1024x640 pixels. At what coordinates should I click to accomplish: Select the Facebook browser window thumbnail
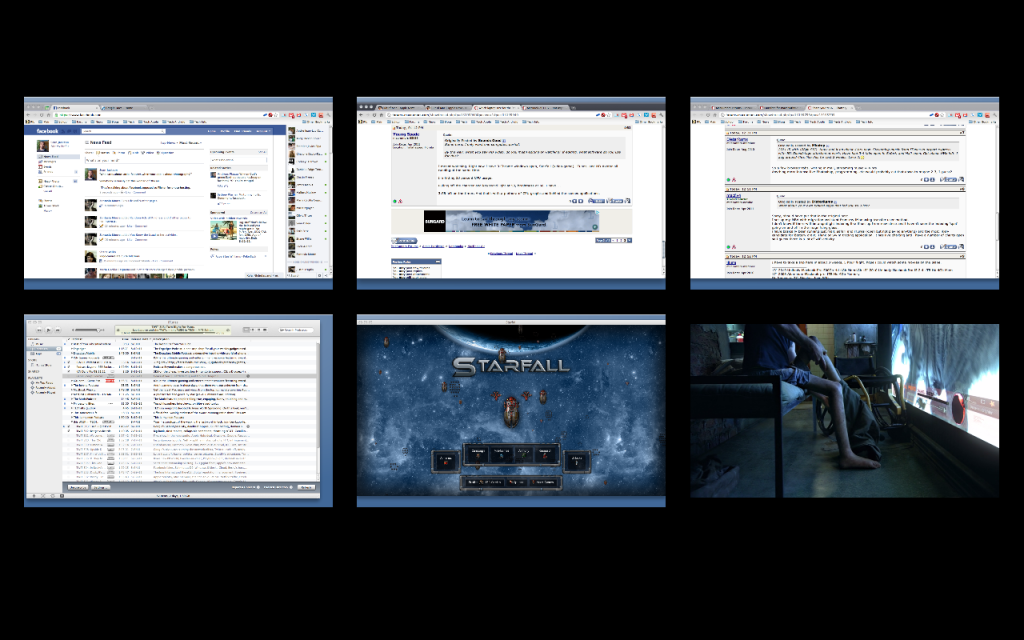click(x=178, y=193)
